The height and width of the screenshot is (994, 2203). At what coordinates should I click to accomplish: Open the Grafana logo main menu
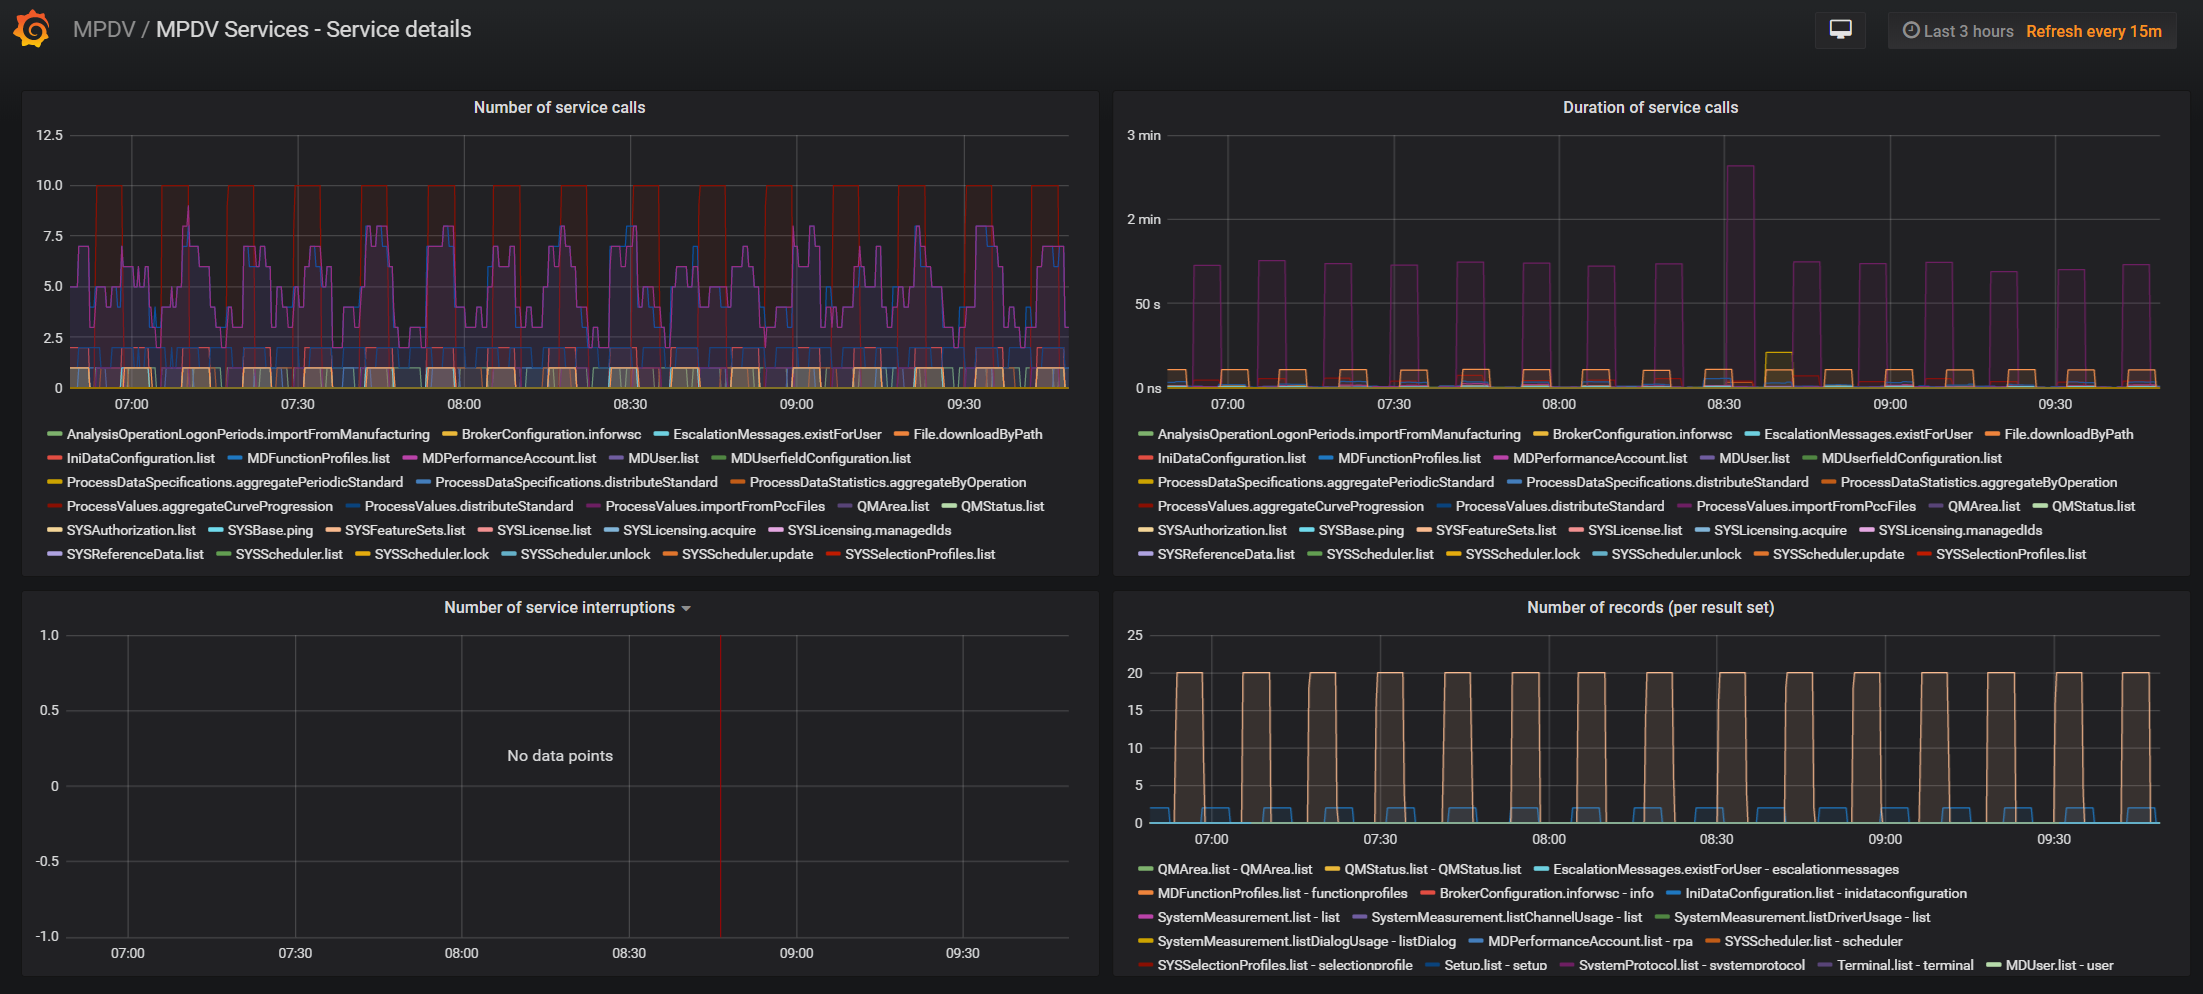(x=32, y=29)
